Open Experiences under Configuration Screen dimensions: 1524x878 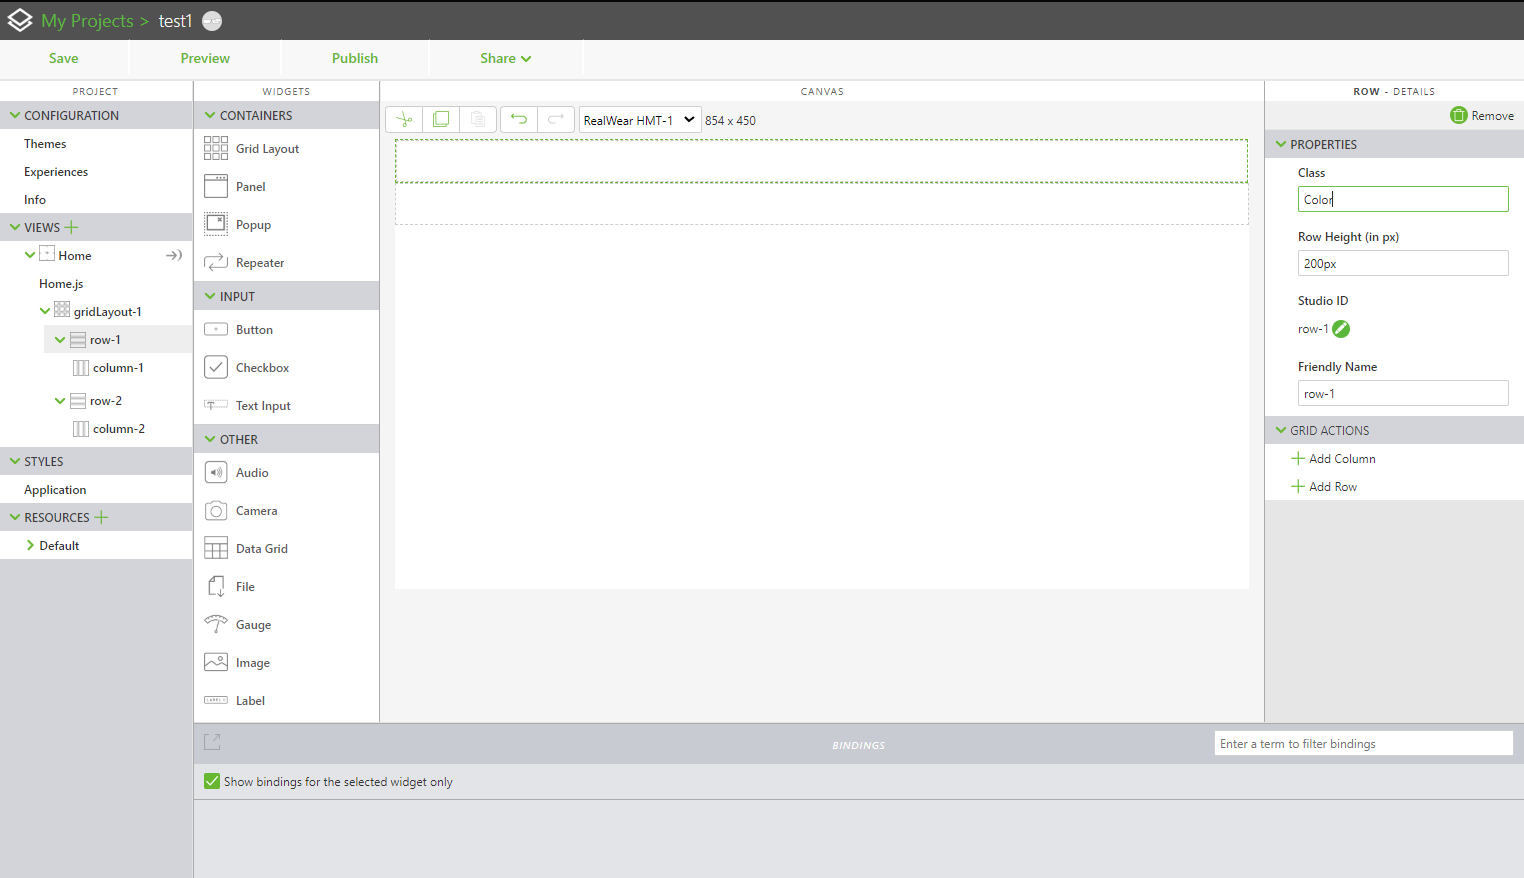(55, 171)
